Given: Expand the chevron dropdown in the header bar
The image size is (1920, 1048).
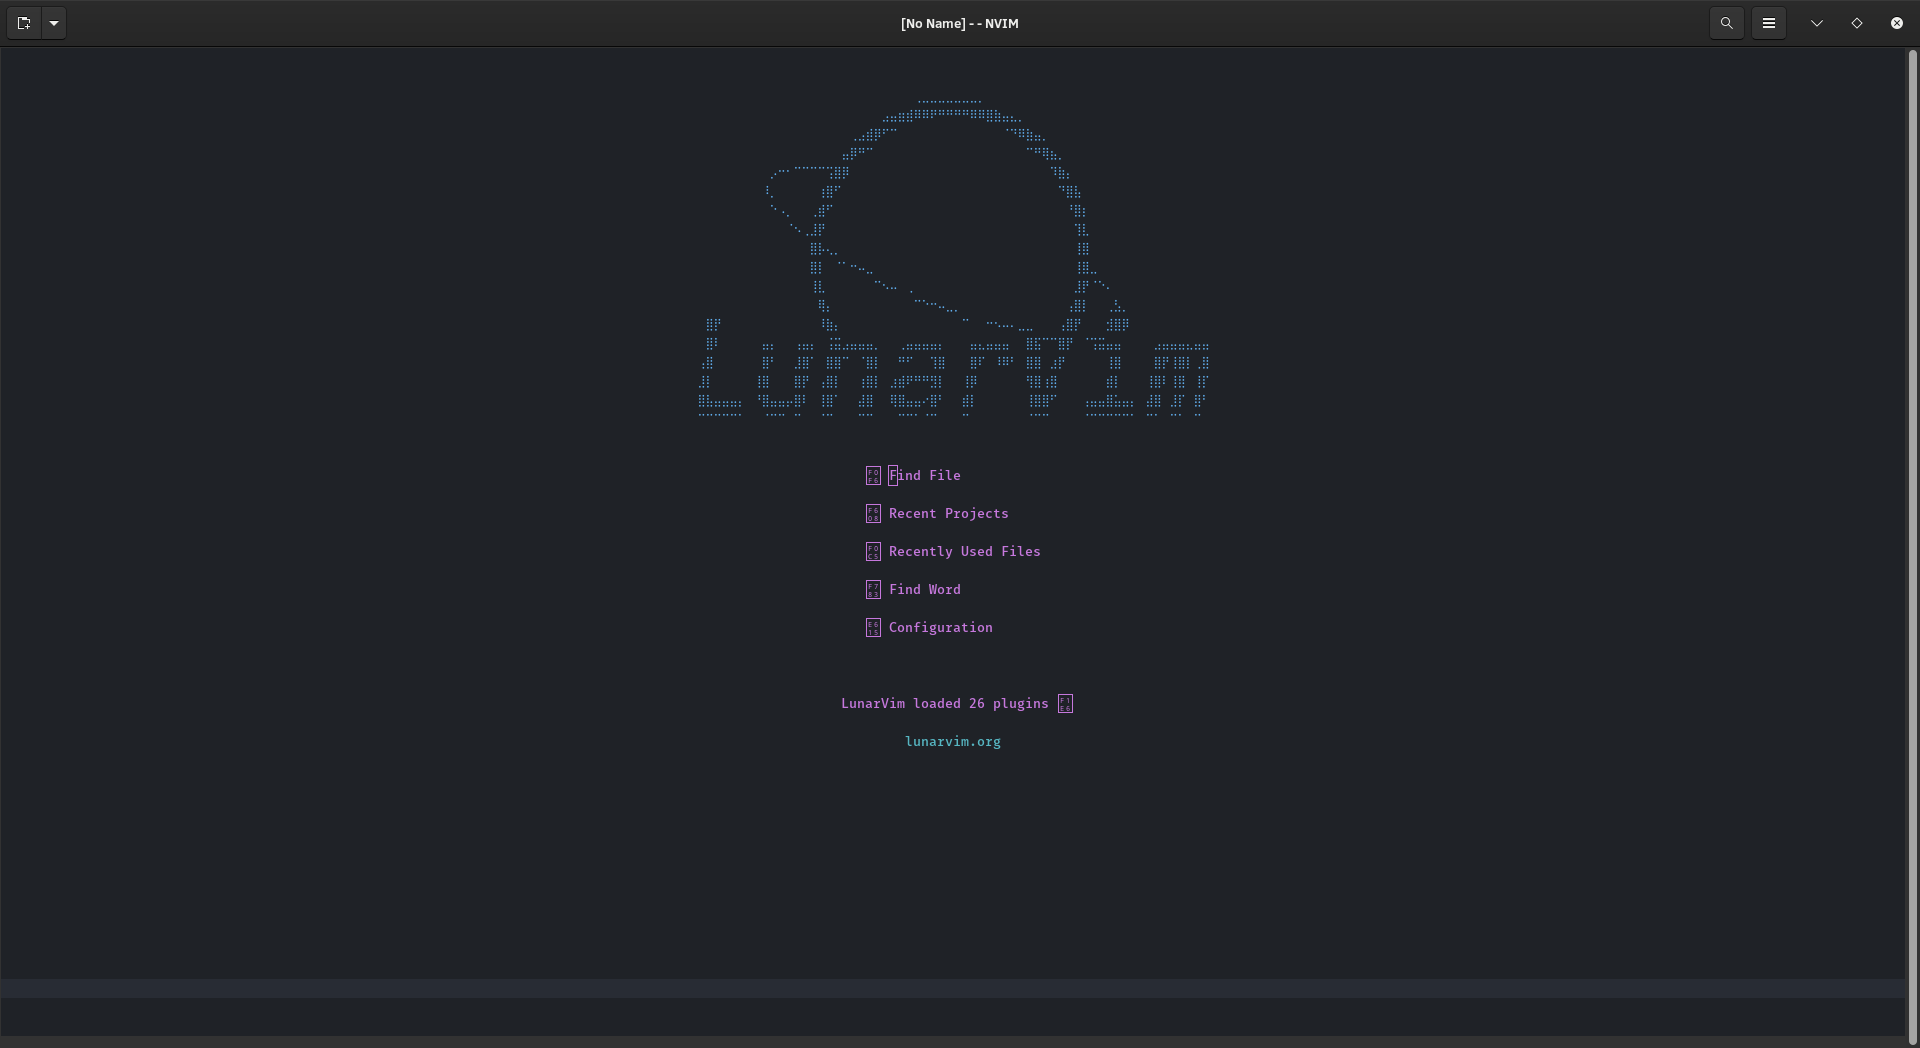Looking at the screenshot, I should point(1816,23).
